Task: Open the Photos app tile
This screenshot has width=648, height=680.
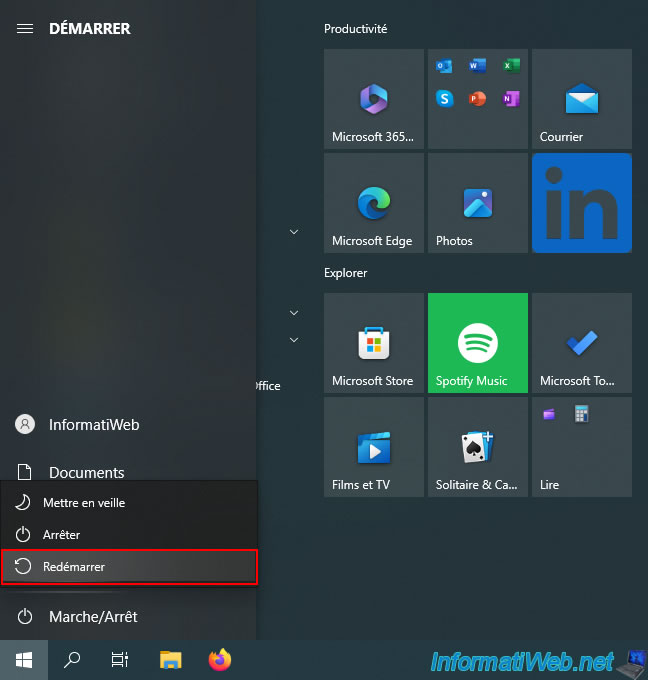Action: click(x=477, y=203)
